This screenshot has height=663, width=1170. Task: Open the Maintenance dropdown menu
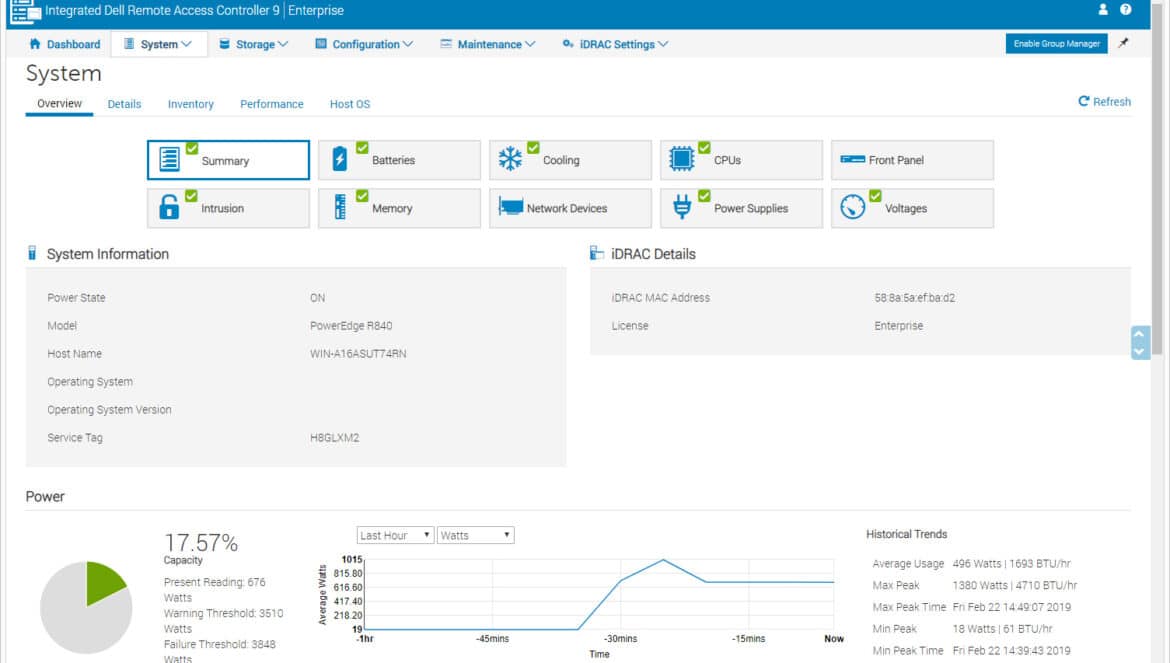point(488,44)
